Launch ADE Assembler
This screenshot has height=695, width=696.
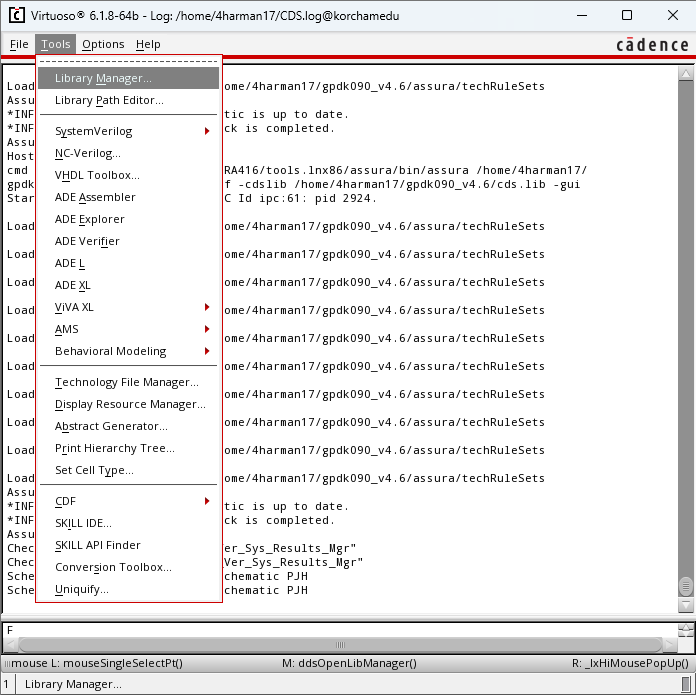point(128,197)
